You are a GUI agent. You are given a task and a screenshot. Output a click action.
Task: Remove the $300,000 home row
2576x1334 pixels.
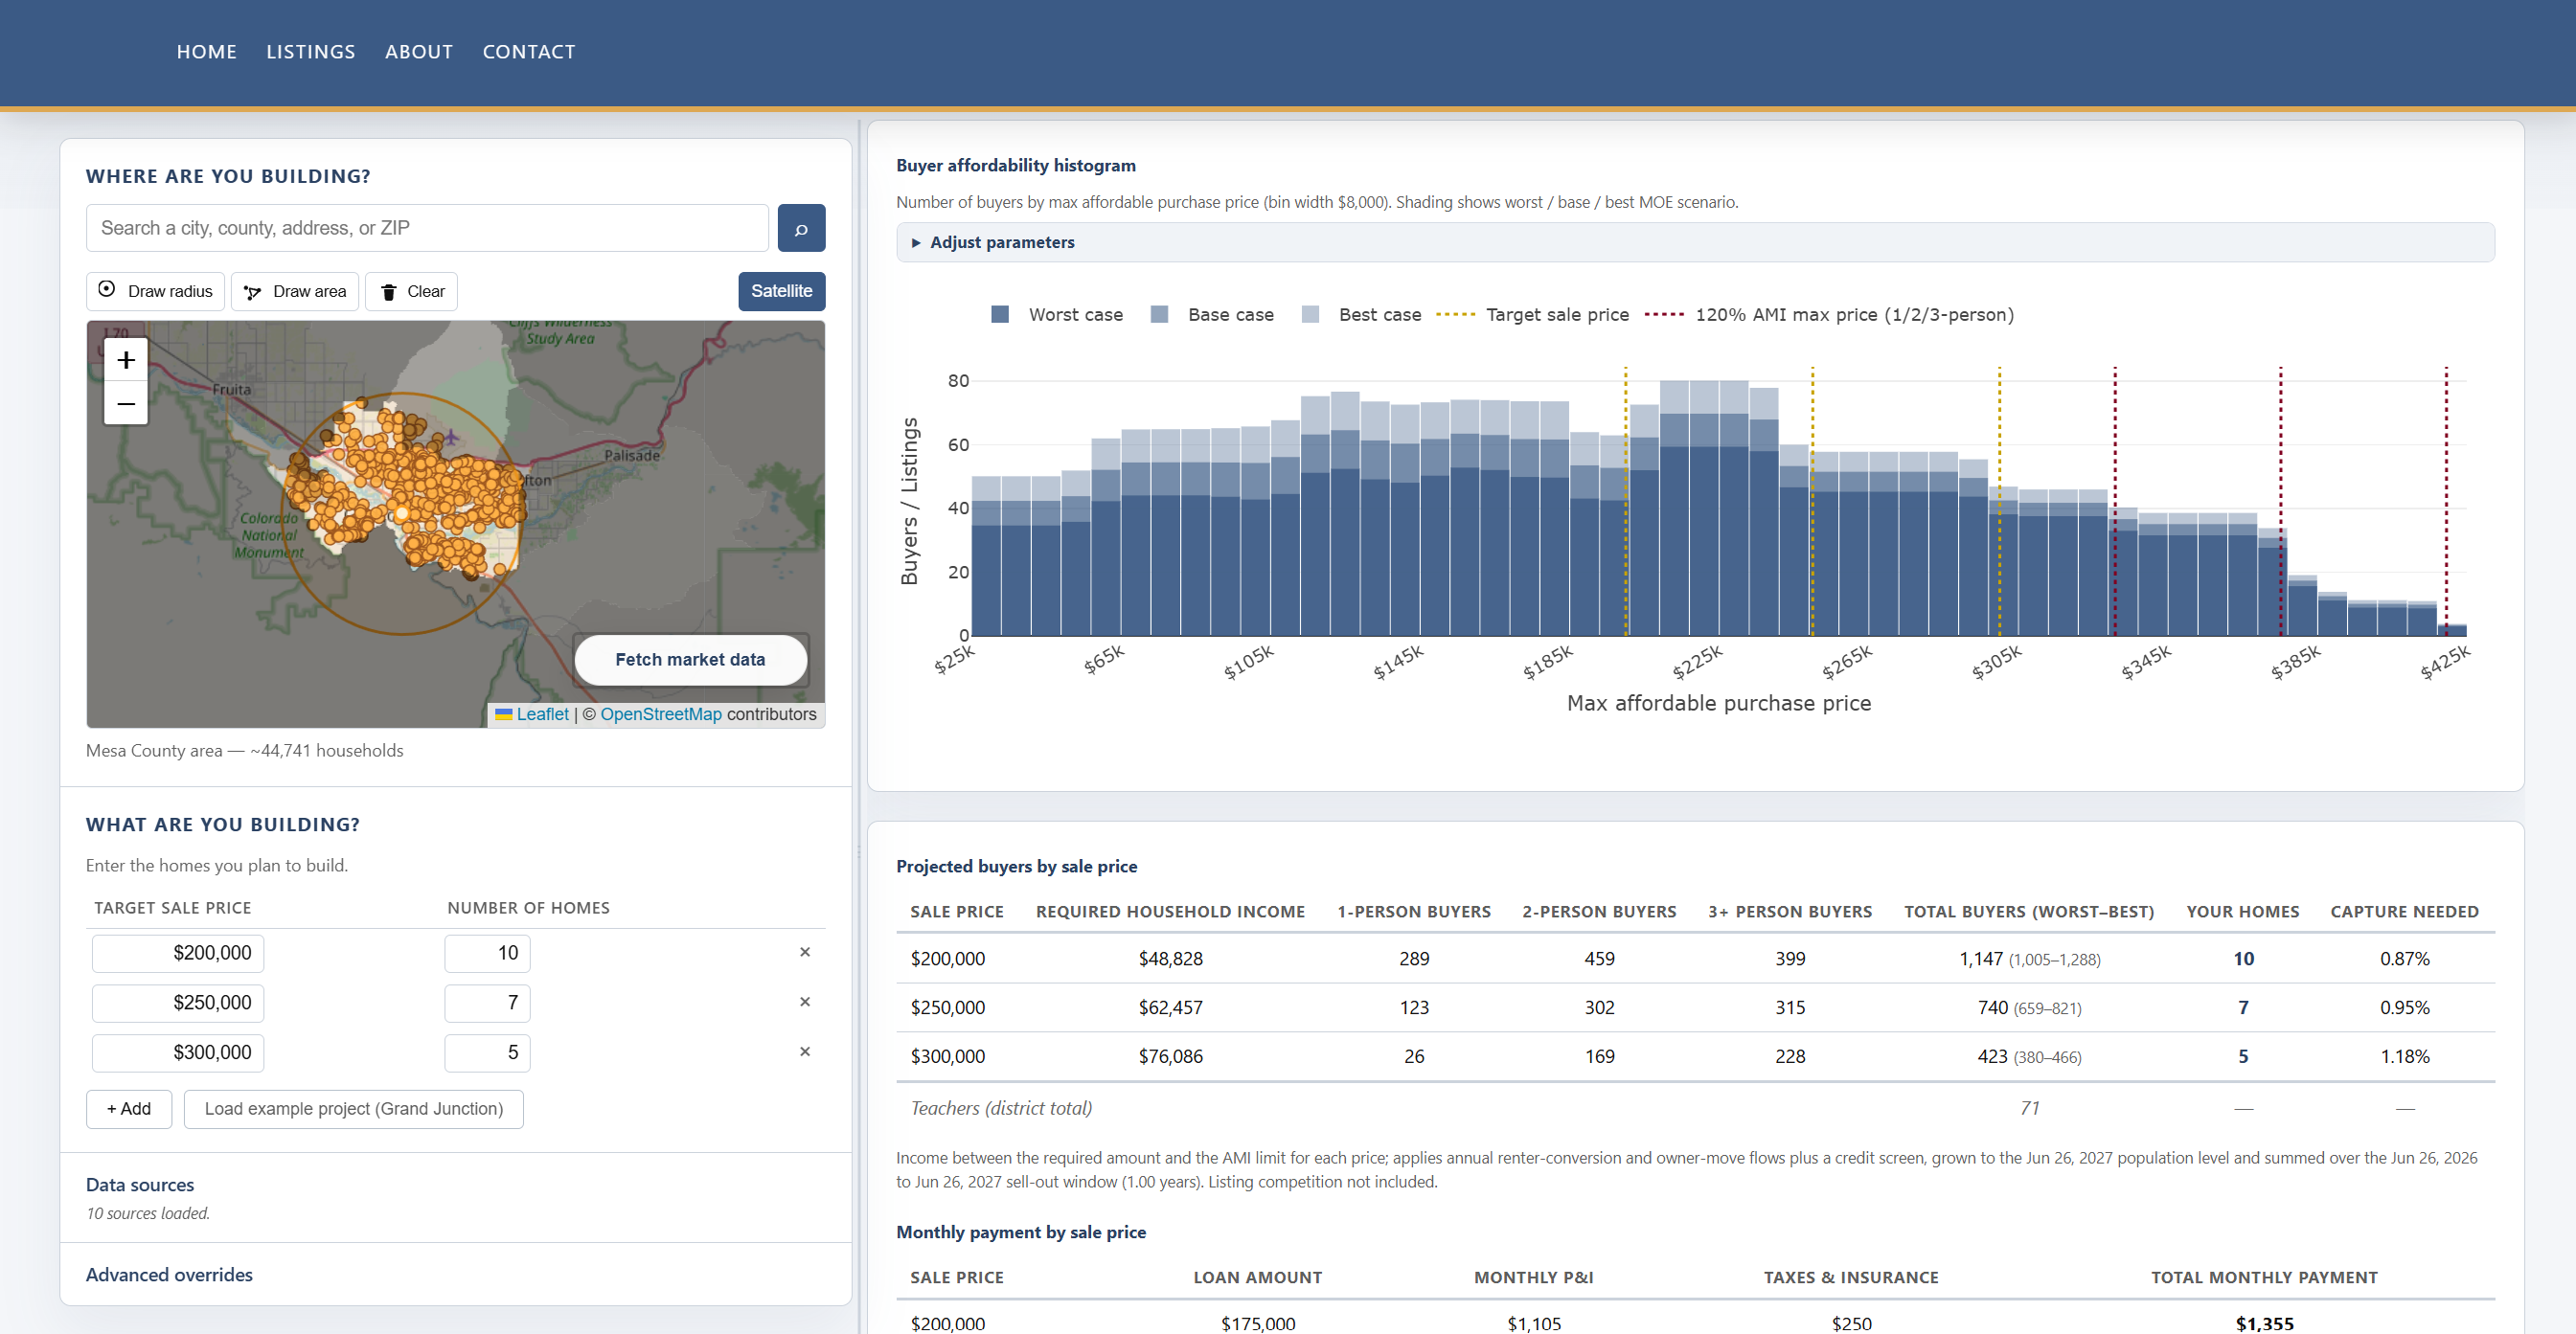tap(804, 1052)
